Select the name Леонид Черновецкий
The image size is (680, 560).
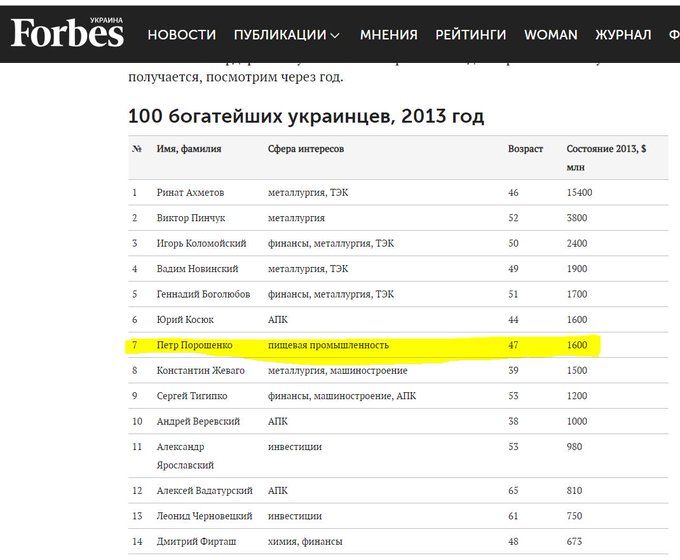(x=204, y=516)
